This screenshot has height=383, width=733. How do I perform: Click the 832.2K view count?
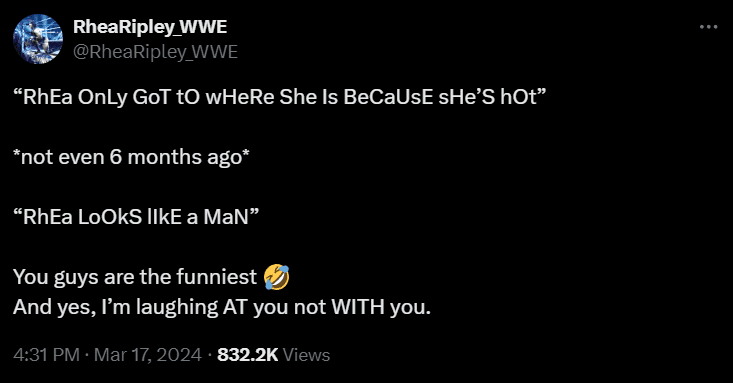pos(248,354)
